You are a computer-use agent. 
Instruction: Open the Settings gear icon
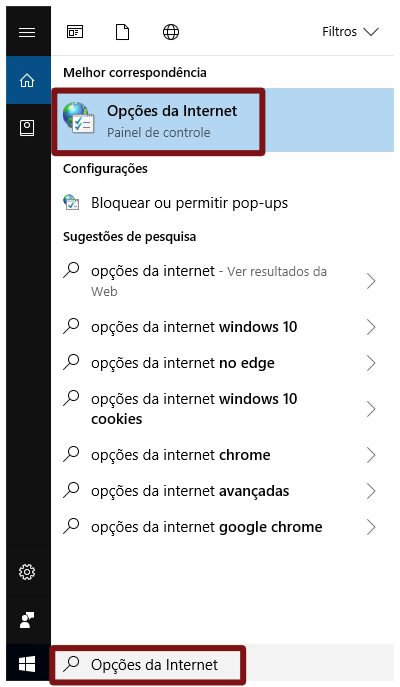pos(27,572)
